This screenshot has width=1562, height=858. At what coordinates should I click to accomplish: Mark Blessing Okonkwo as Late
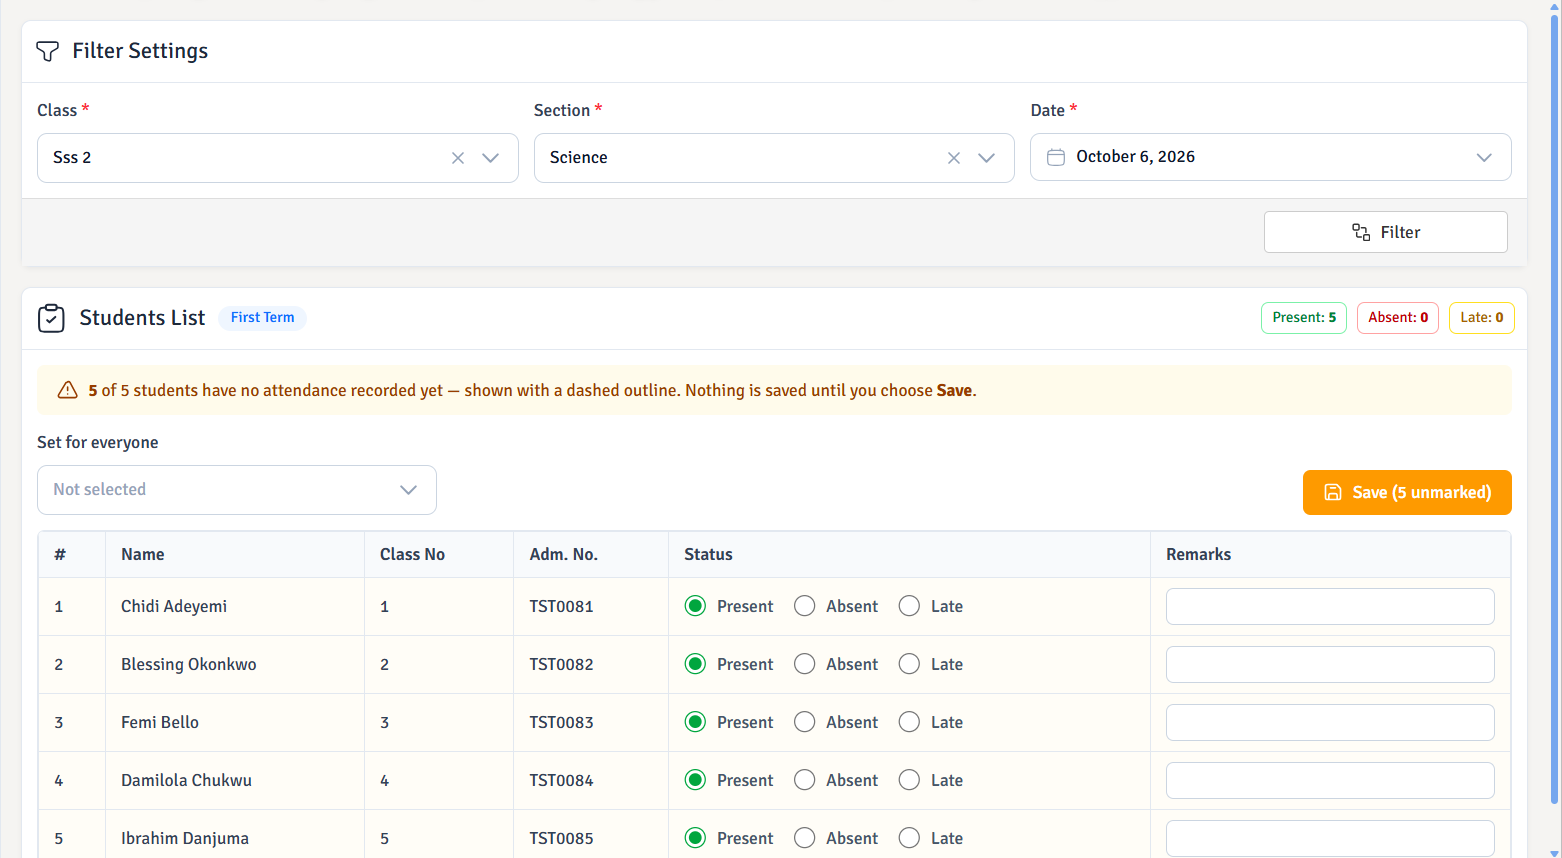click(909, 664)
